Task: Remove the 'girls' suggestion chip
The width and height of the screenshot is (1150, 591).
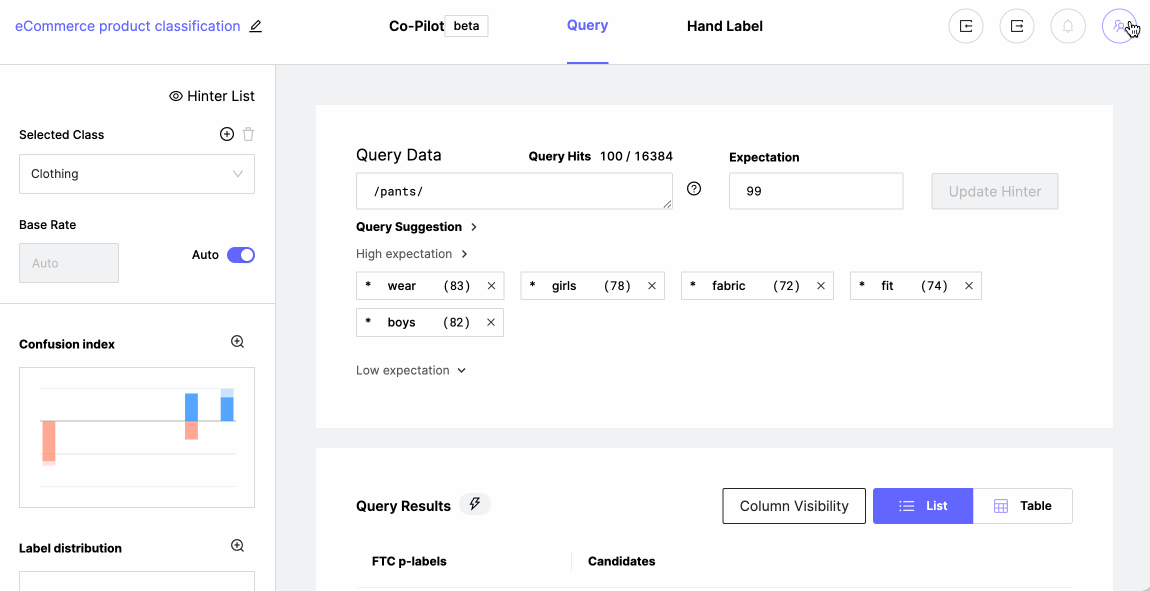Action: coord(652,286)
